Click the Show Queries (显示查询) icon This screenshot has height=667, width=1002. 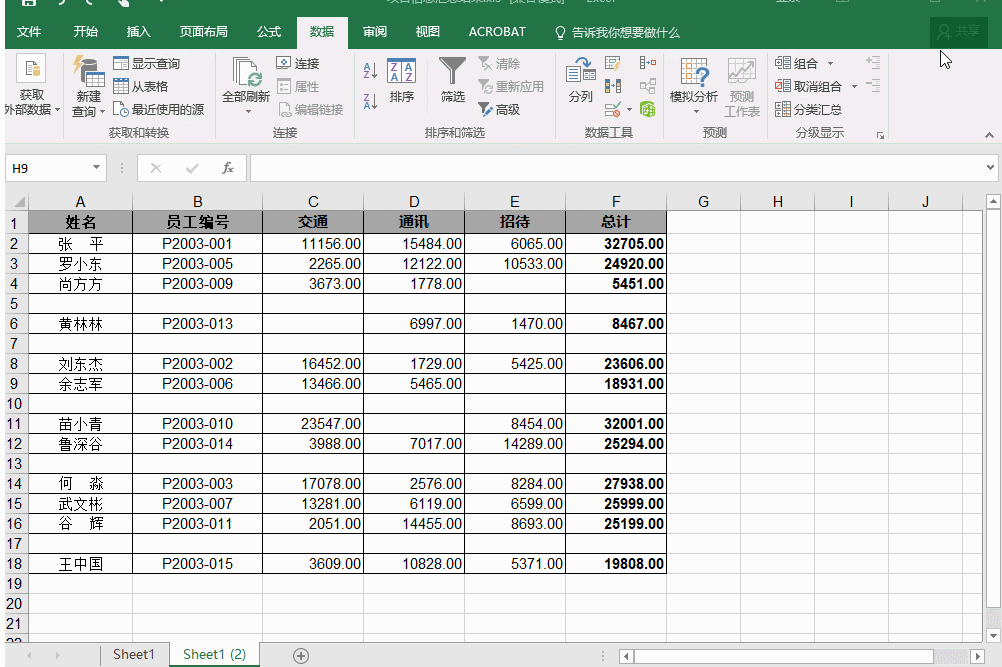tap(121, 63)
